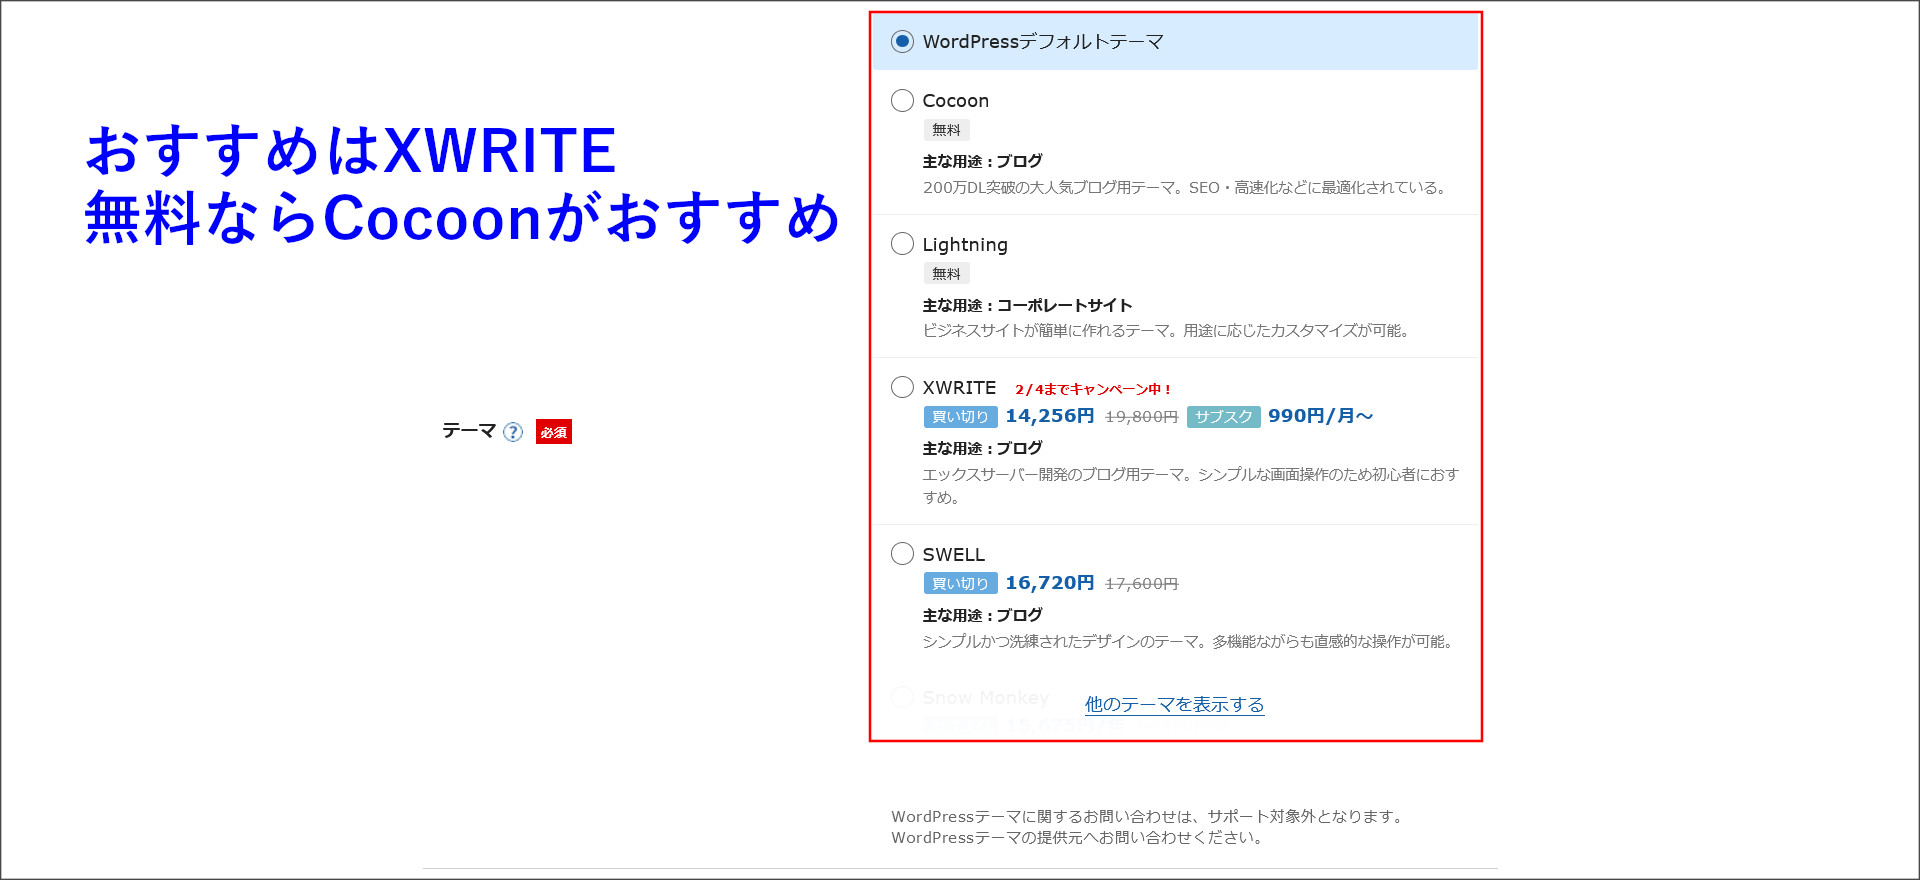Click the サブスク badge under XWRITE
Image resolution: width=1920 pixels, height=880 pixels.
click(1223, 417)
